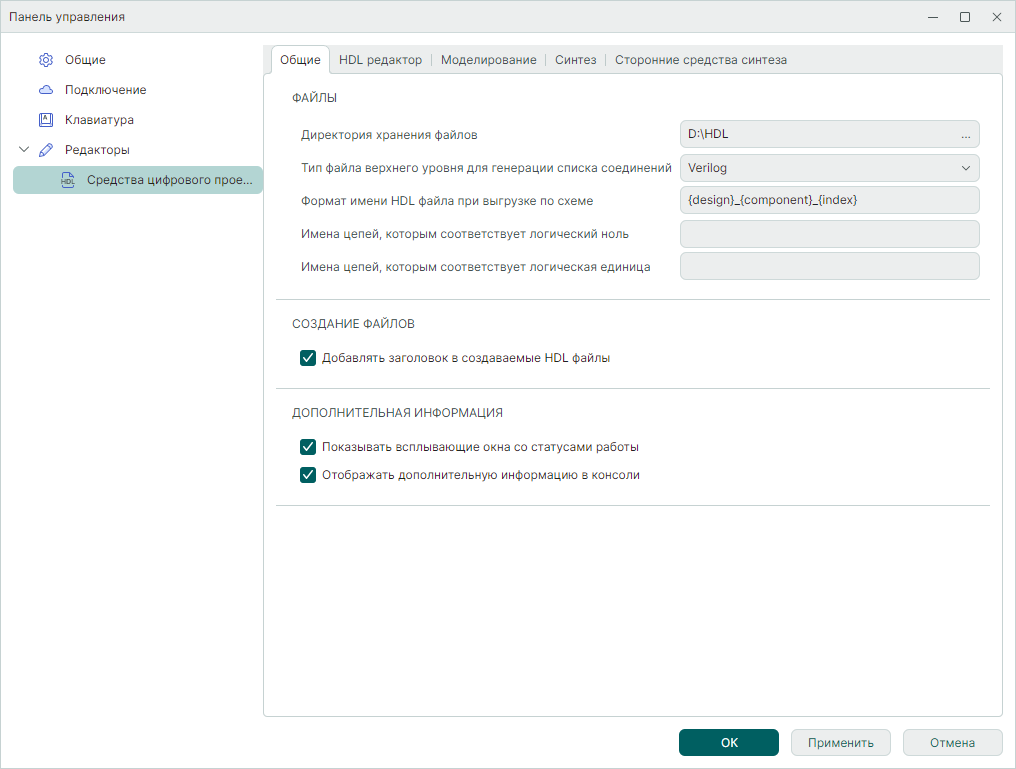Go to the Синтез tab
1016x769 pixels.
tap(575, 60)
